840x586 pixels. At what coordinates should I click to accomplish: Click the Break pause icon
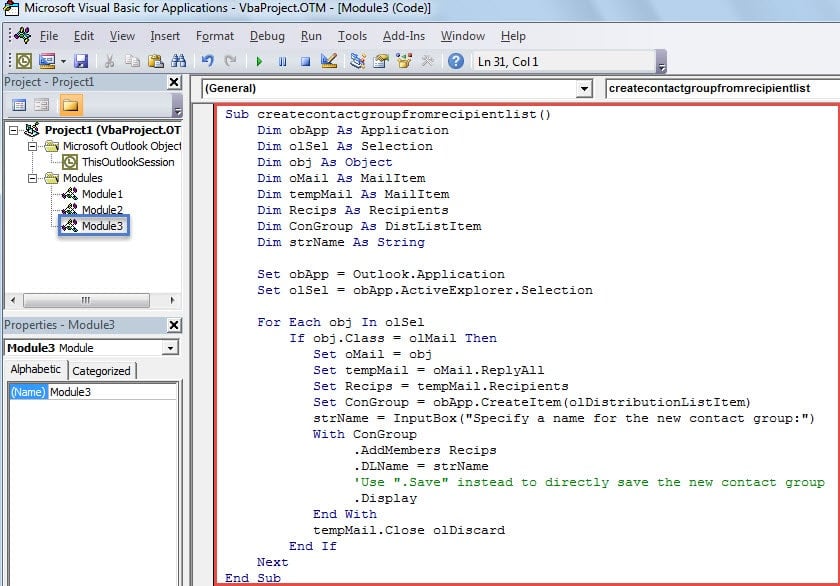282,62
